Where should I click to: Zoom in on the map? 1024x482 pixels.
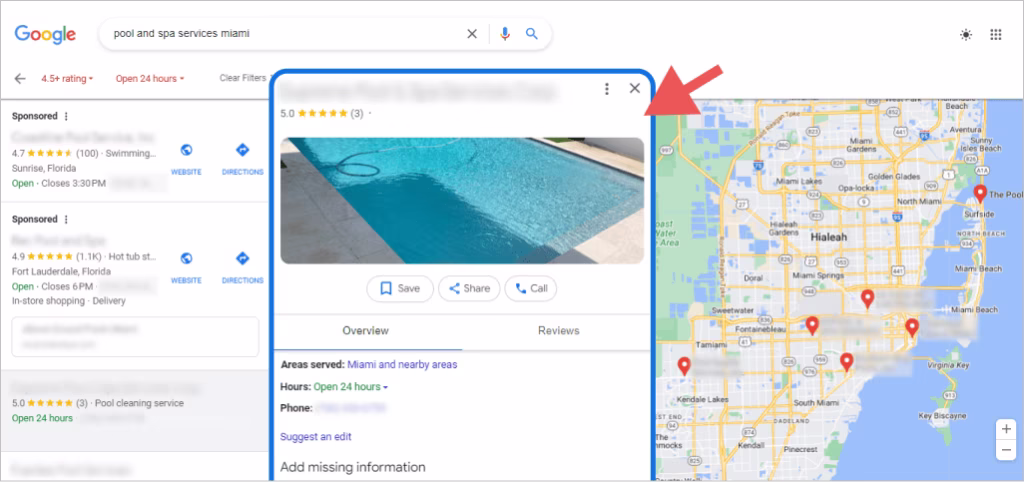point(1006,429)
